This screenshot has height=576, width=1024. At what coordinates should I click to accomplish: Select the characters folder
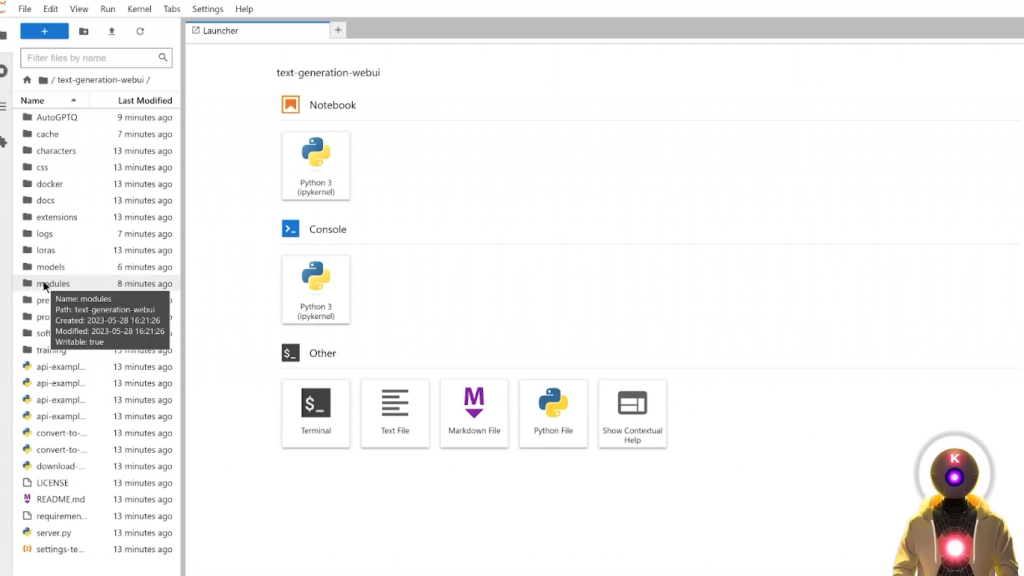point(95,151)
